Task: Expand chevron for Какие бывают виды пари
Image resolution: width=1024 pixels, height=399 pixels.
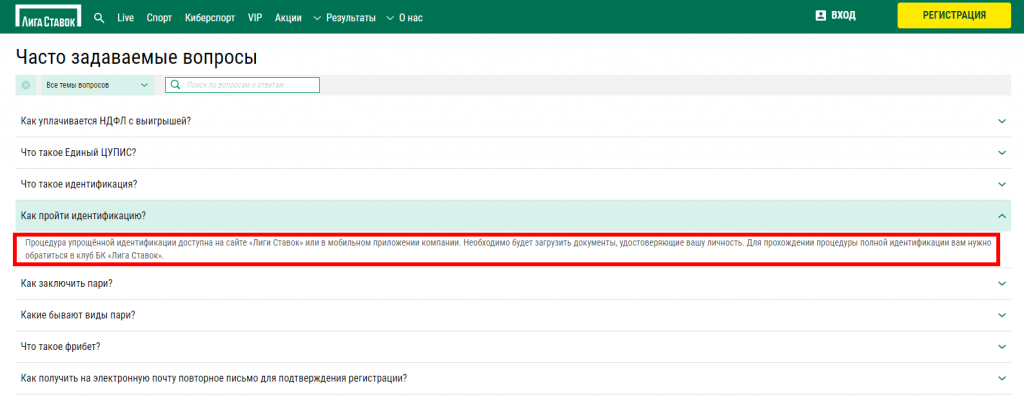Action: click(x=1002, y=315)
